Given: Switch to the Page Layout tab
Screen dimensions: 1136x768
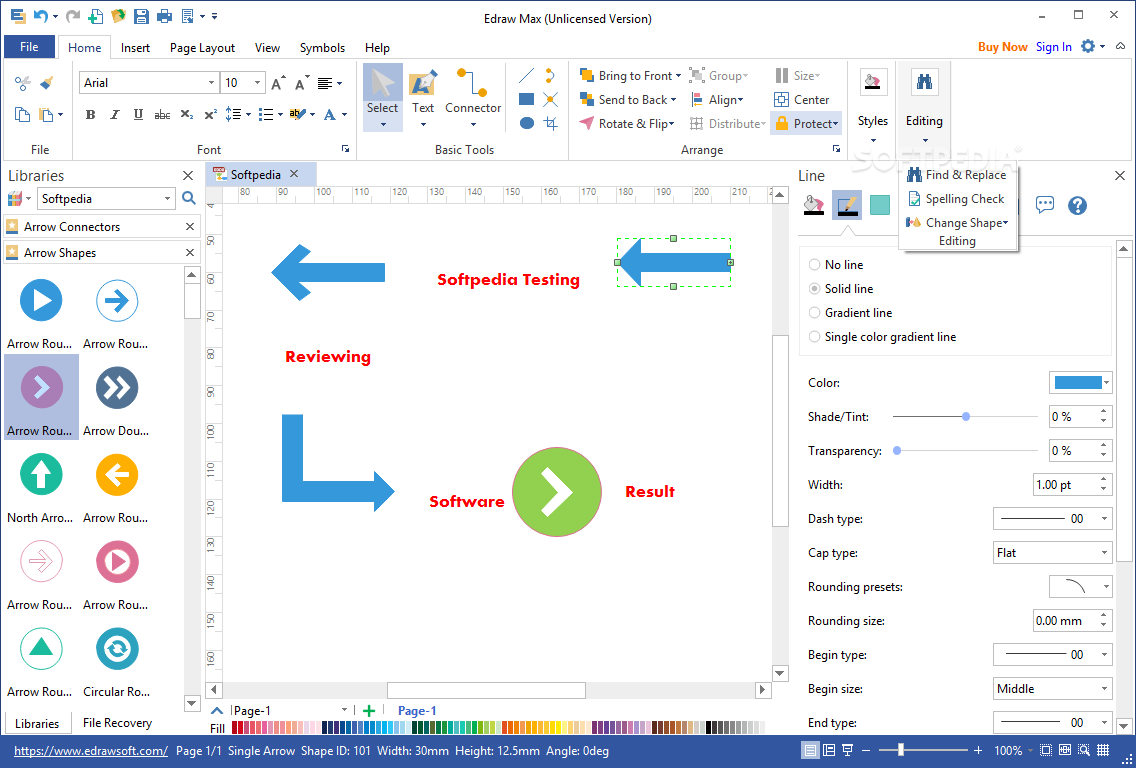Looking at the screenshot, I should (x=202, y=48).
